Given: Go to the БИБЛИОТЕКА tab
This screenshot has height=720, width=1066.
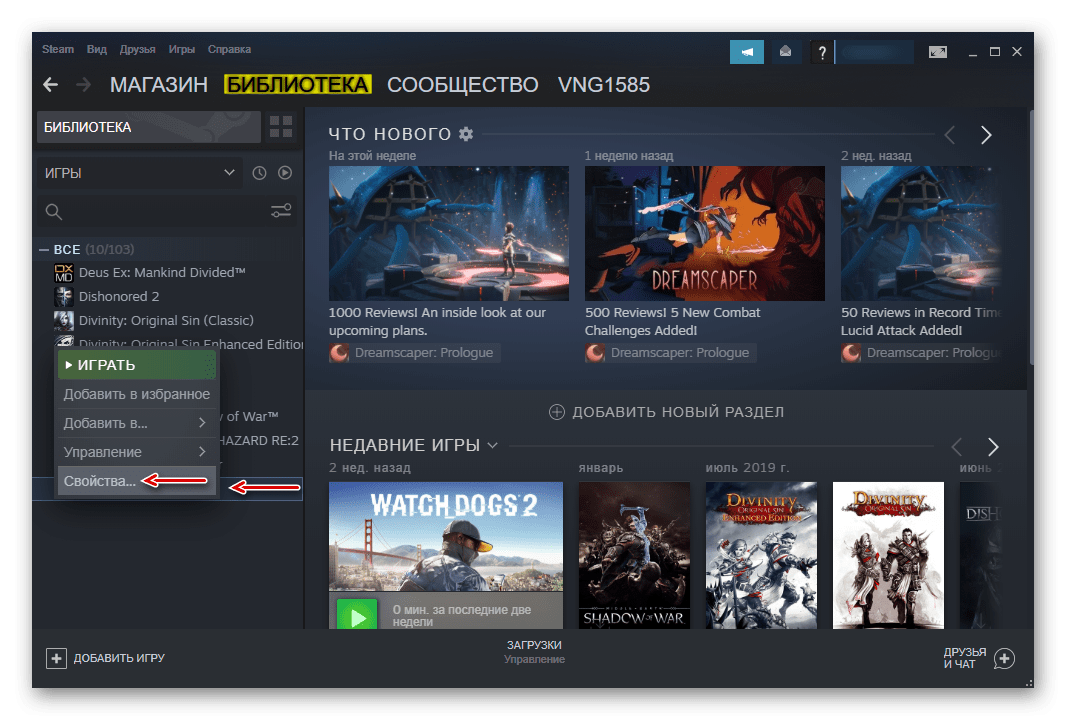Looking at the screenshot, I should pos(298,84).
